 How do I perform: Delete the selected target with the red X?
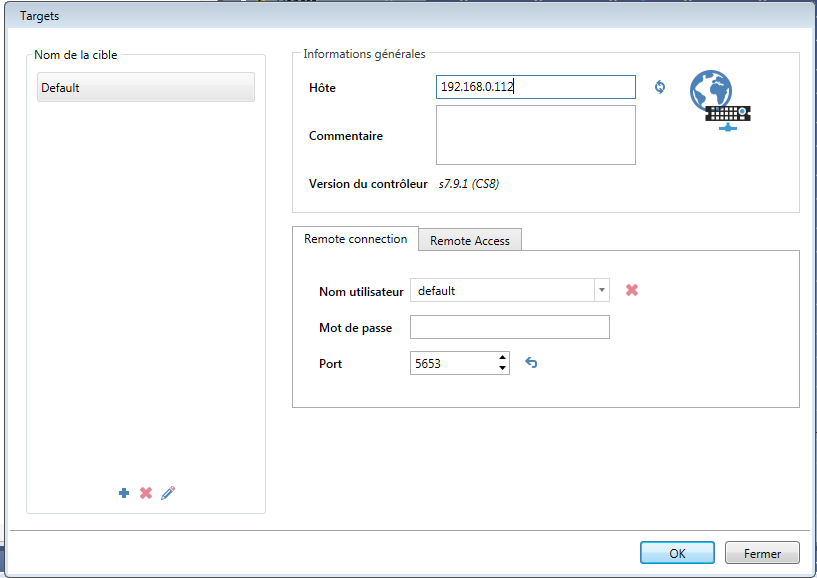[x=146, y=493]
